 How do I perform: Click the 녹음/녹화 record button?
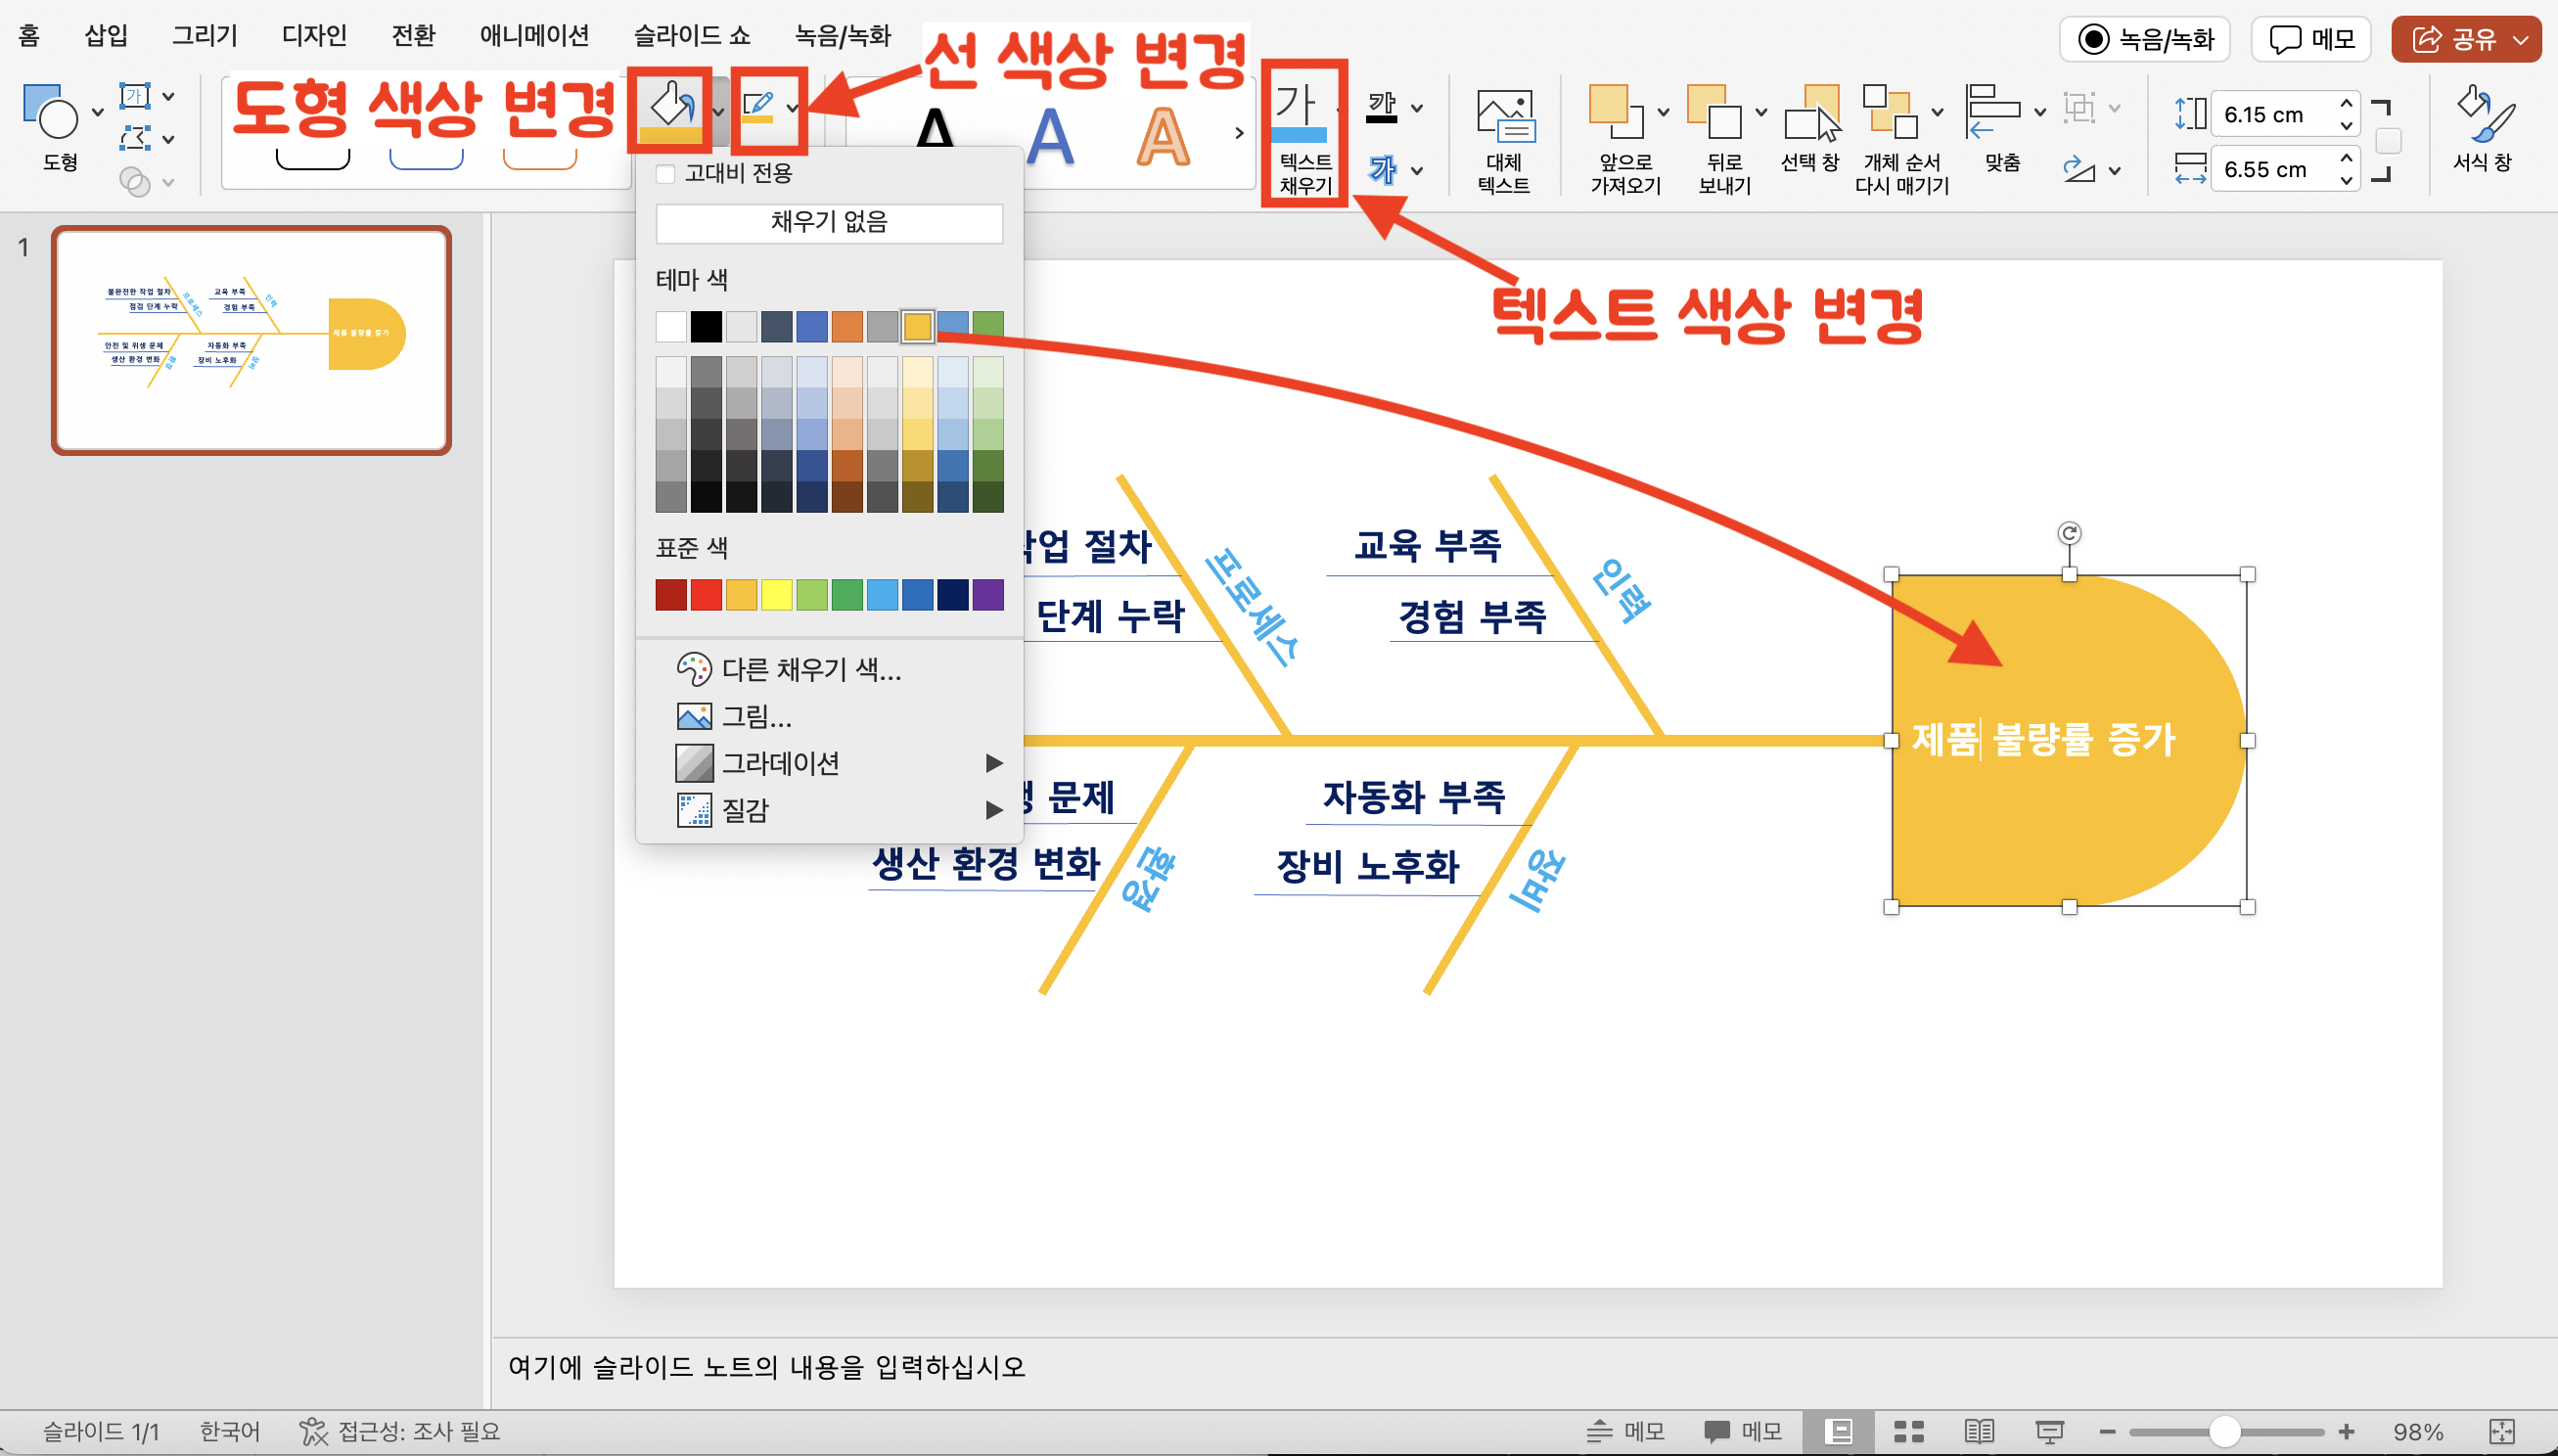[2145, 39]
